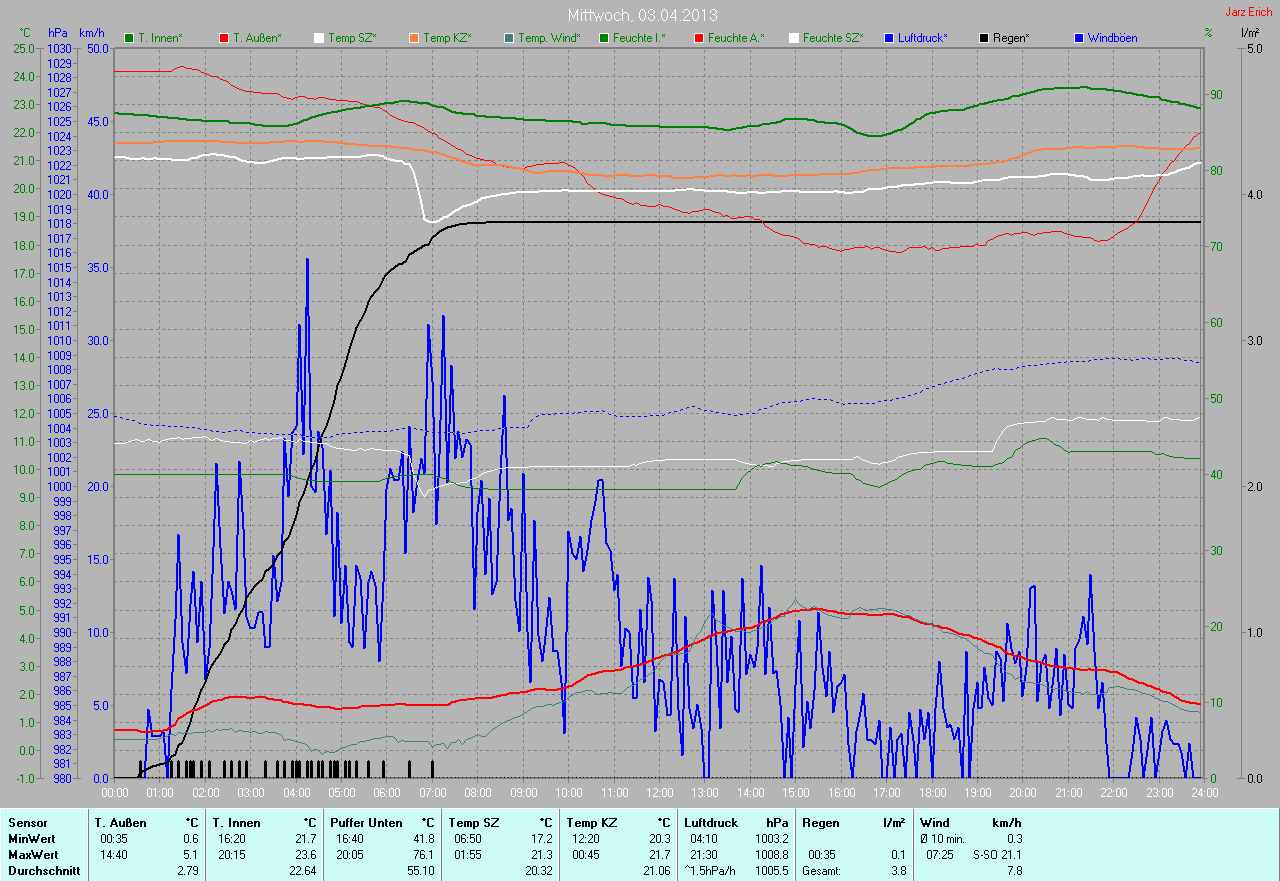Click the hPa axis unit label
1280x881 pixels.
(57, 33)
